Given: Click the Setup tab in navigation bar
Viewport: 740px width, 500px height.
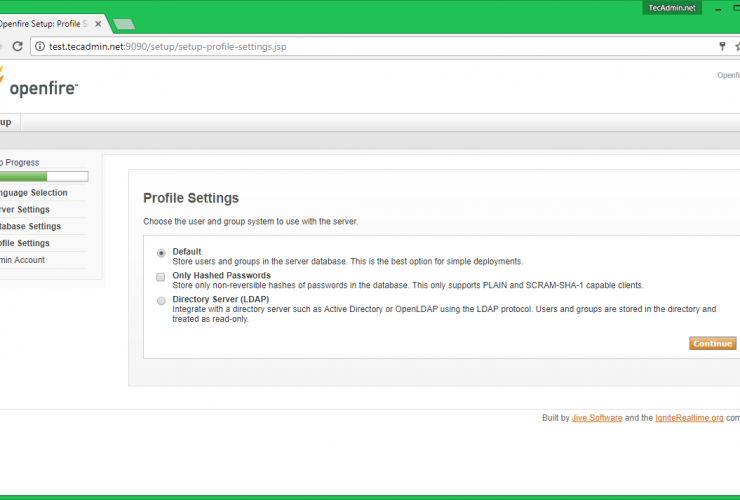Looking at the screenshot, I should (6, 122).
